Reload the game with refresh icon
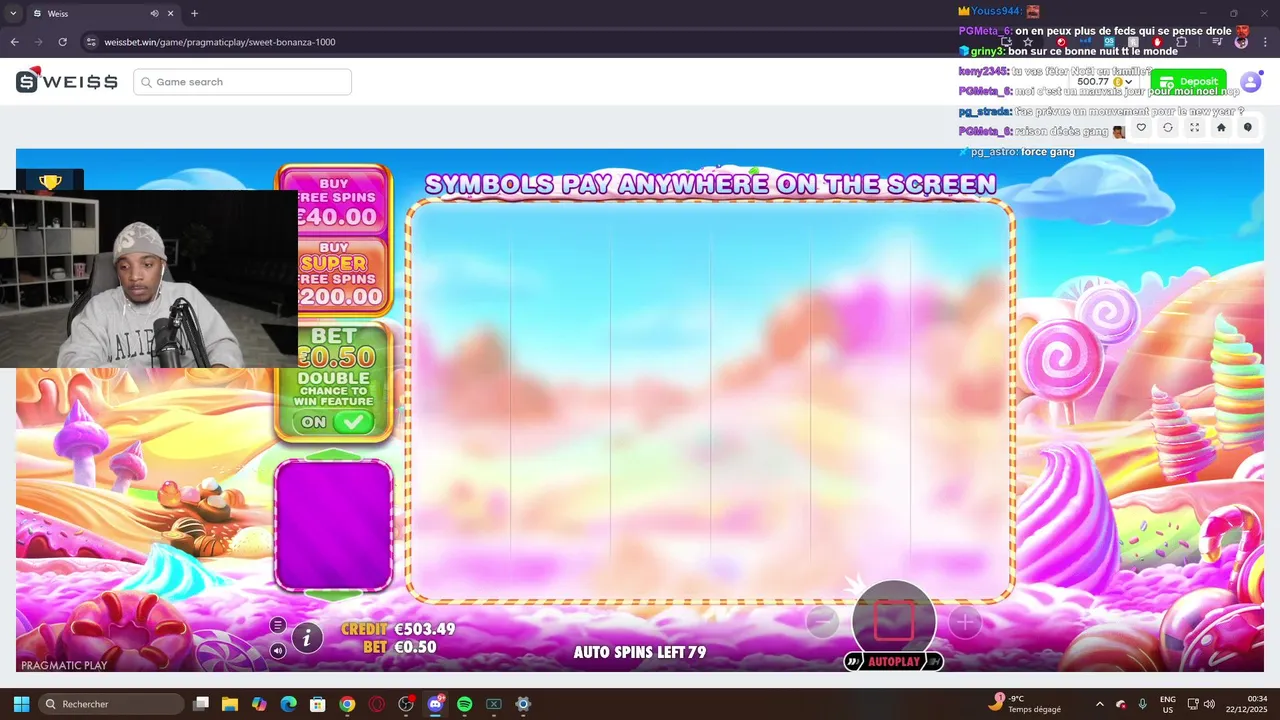1280x720 pixels. pos(1168,128)
